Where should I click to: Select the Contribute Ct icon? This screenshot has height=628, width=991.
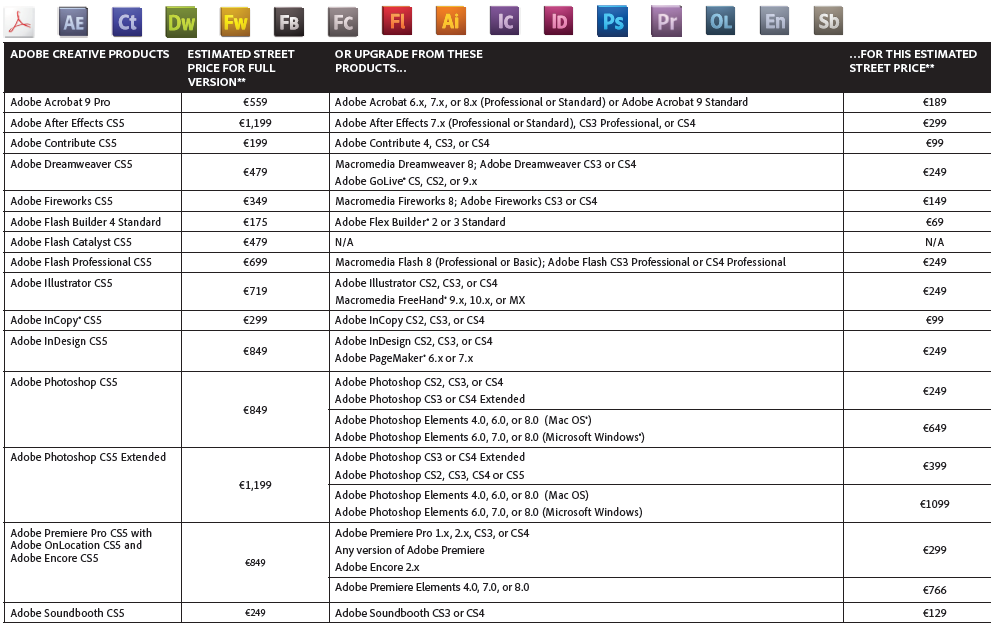127,22
